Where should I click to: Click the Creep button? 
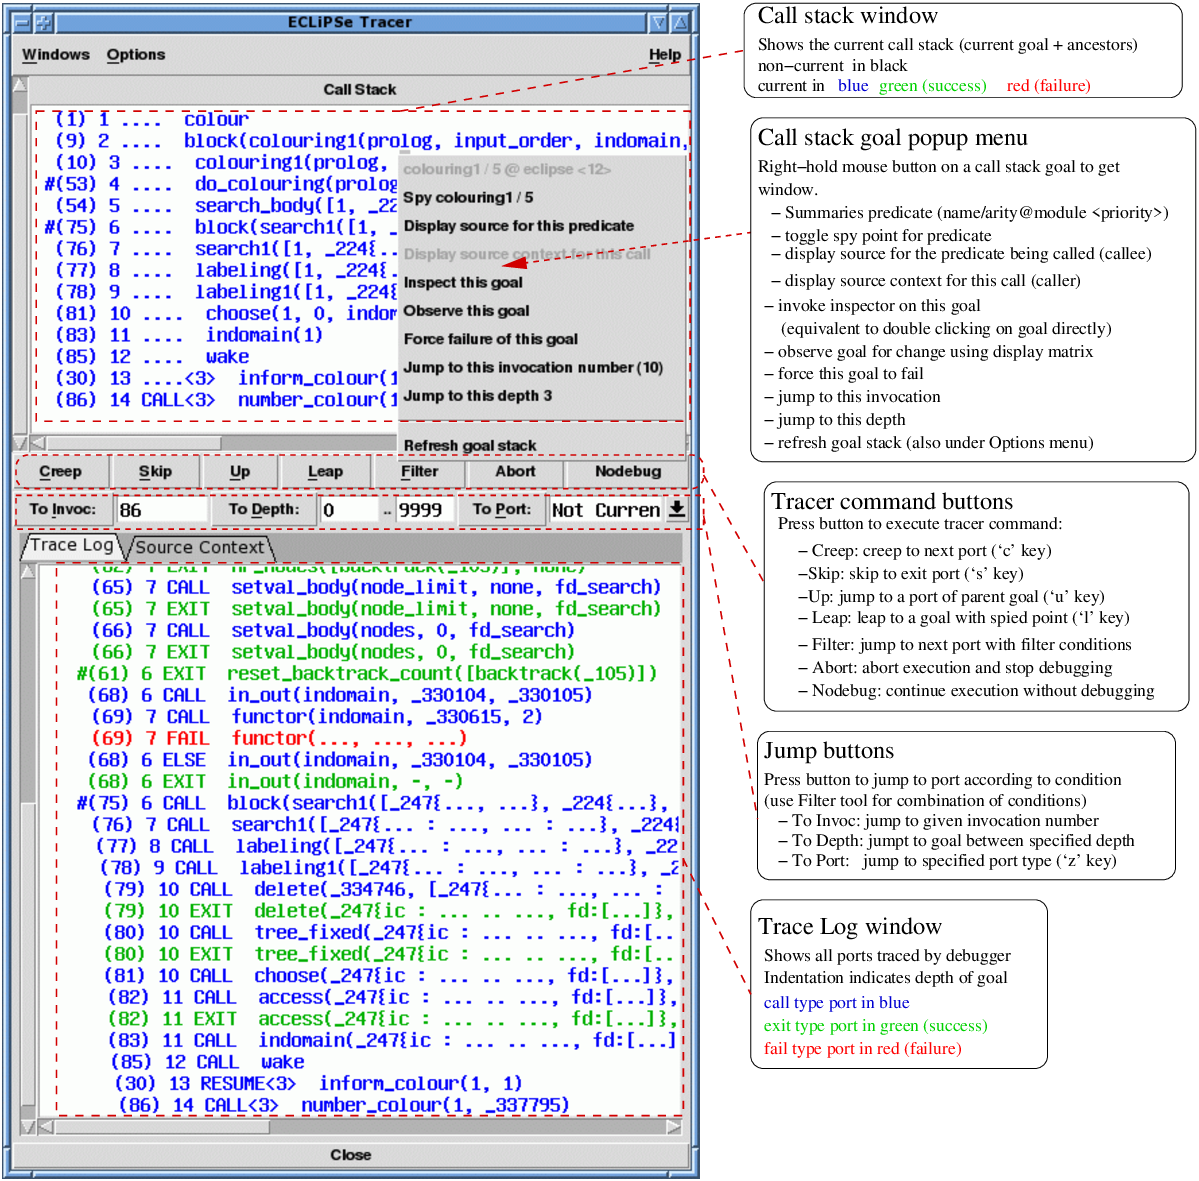[x=60, y=472]
